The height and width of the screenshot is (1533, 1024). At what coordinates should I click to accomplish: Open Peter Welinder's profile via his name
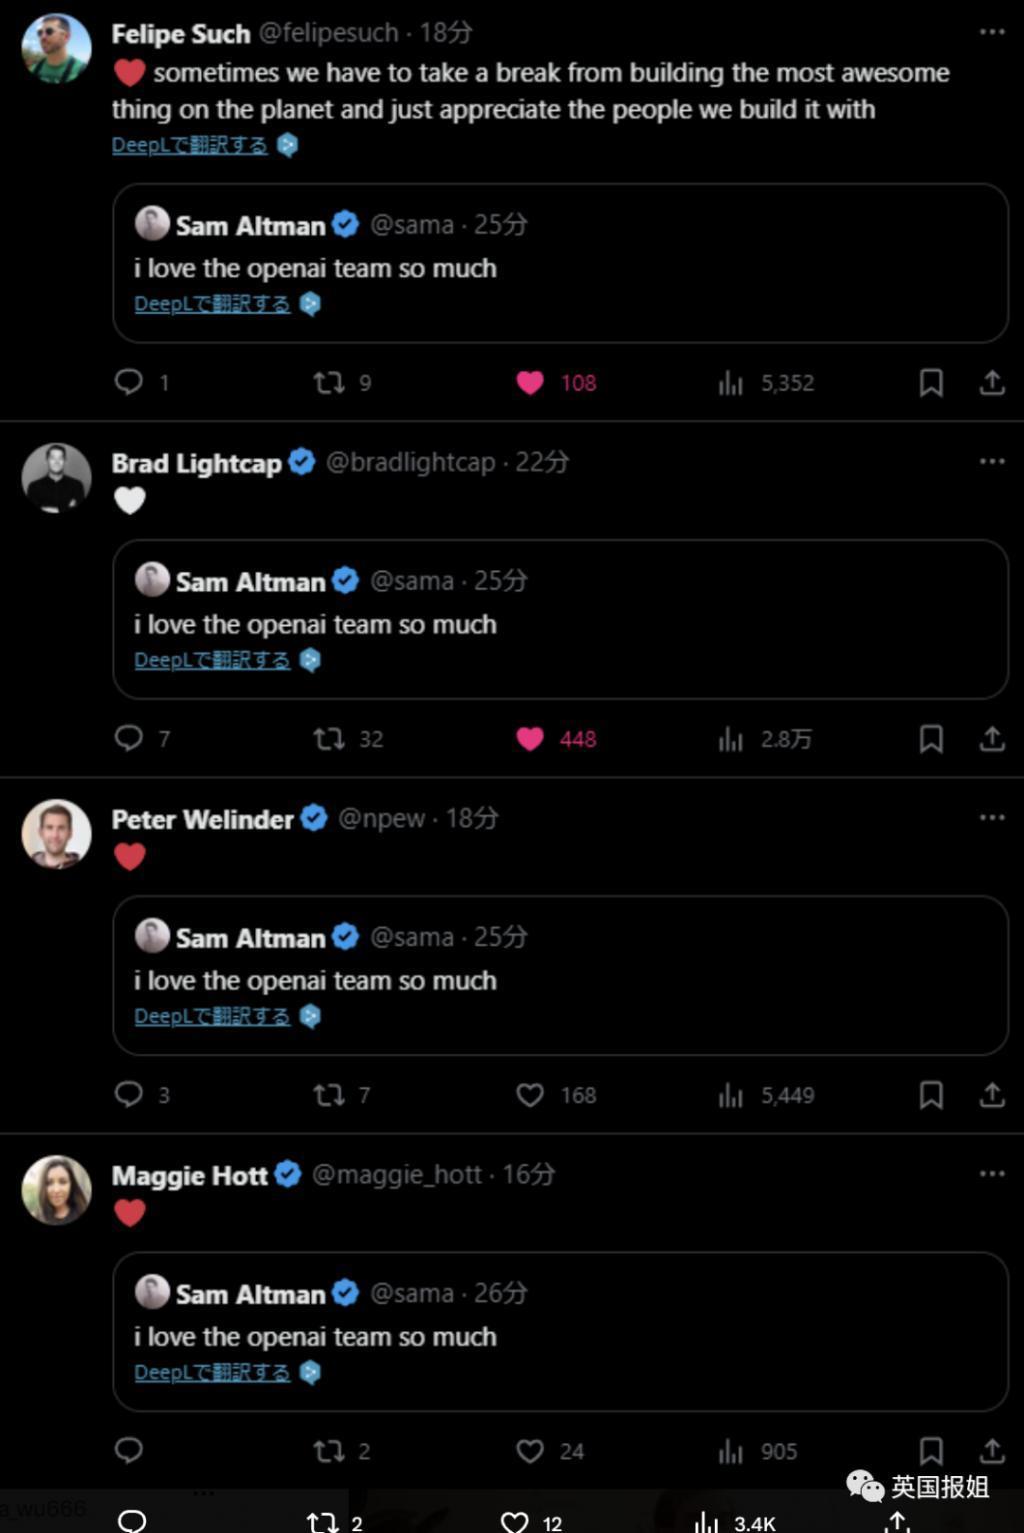point(202,819)
